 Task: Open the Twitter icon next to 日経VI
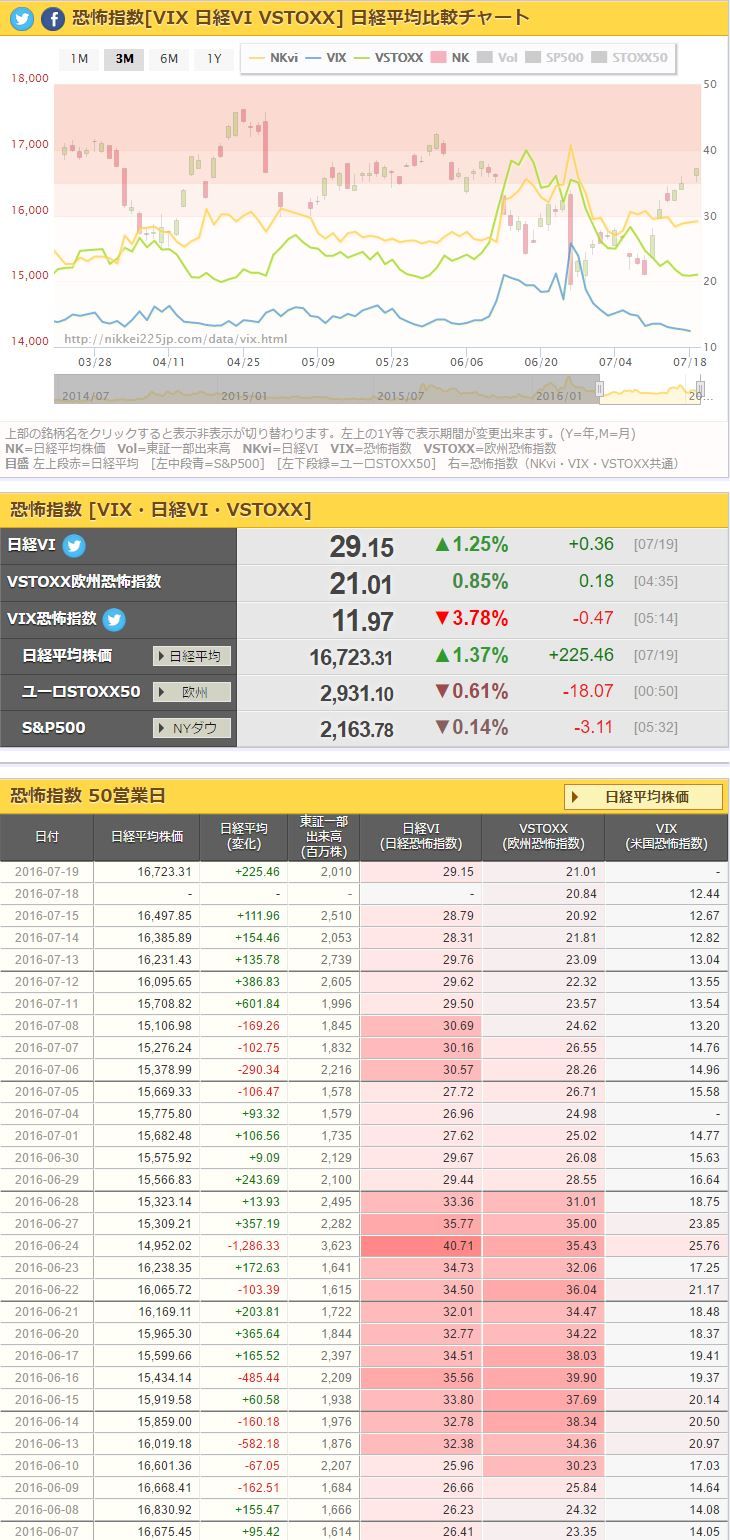point(74,546)
